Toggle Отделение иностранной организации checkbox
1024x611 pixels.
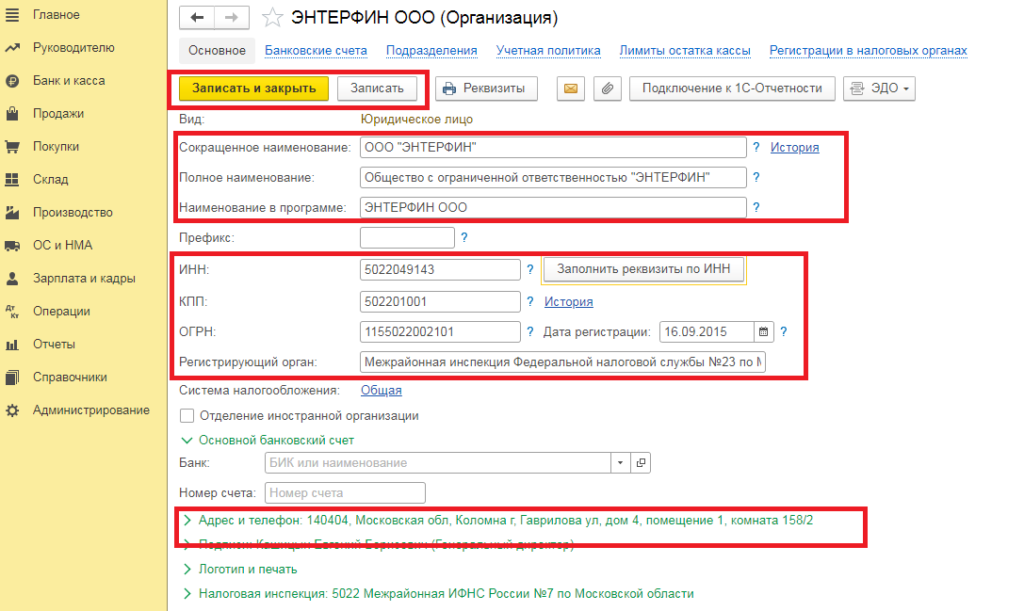[187, 416]
